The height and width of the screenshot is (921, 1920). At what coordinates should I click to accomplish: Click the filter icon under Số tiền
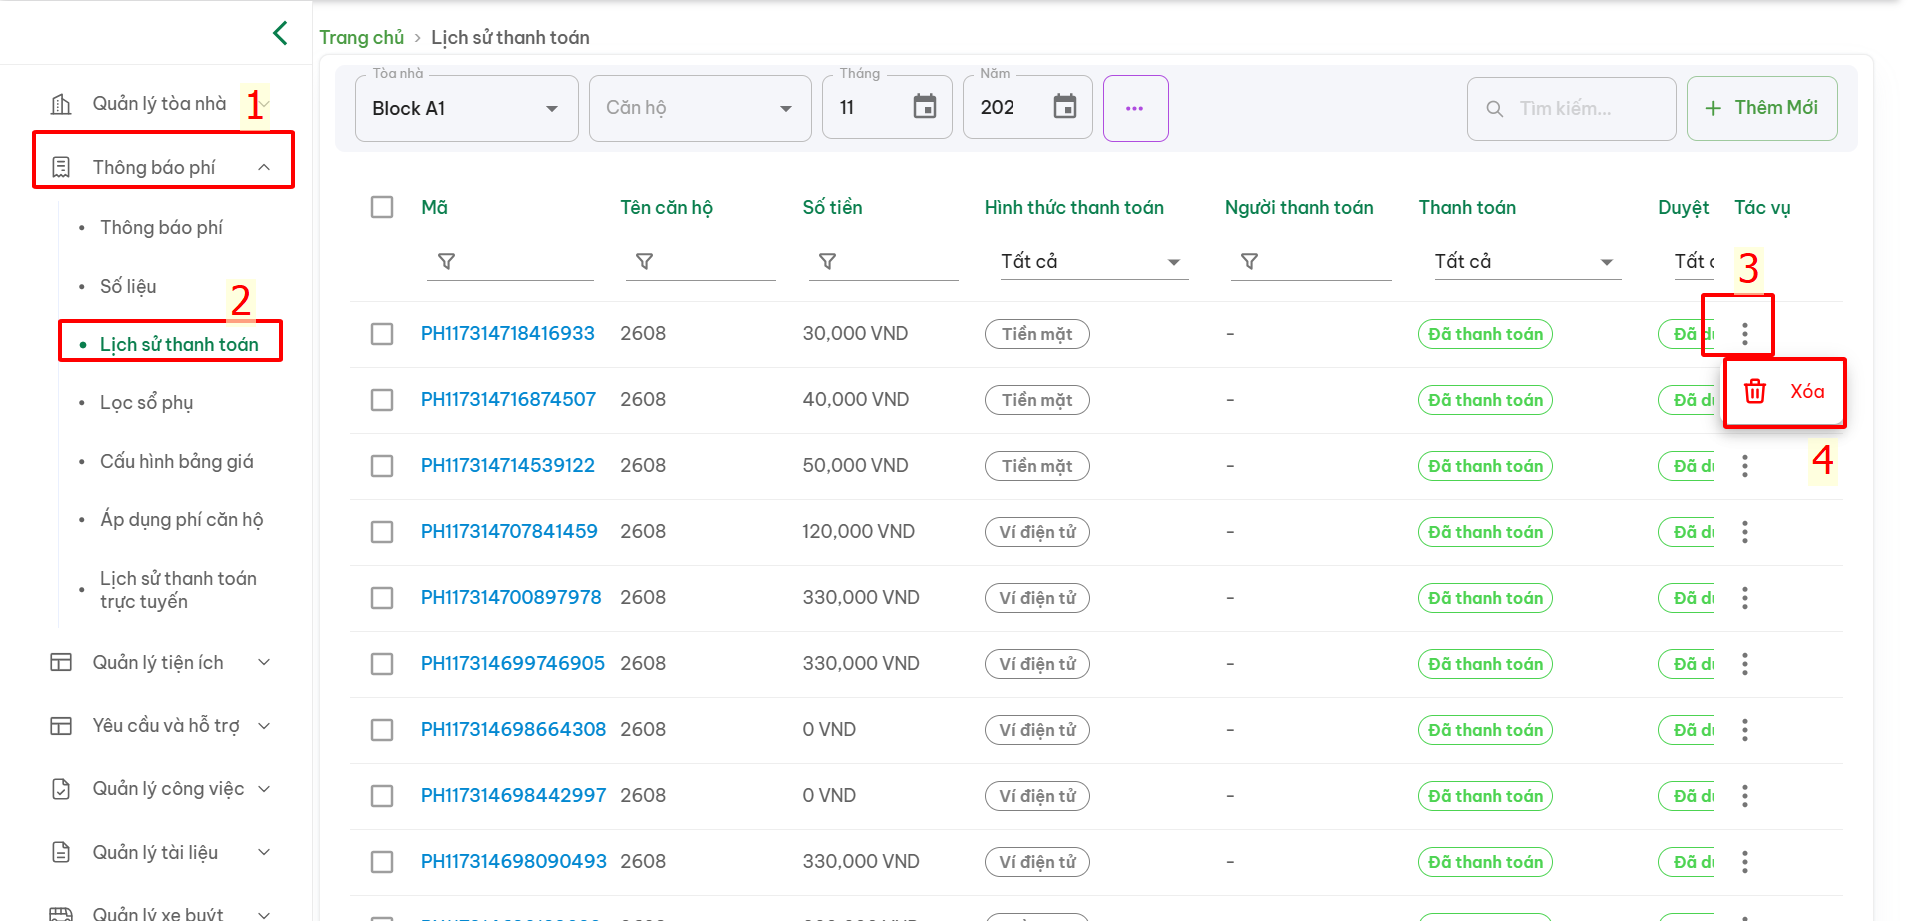[x=828, y=261]
